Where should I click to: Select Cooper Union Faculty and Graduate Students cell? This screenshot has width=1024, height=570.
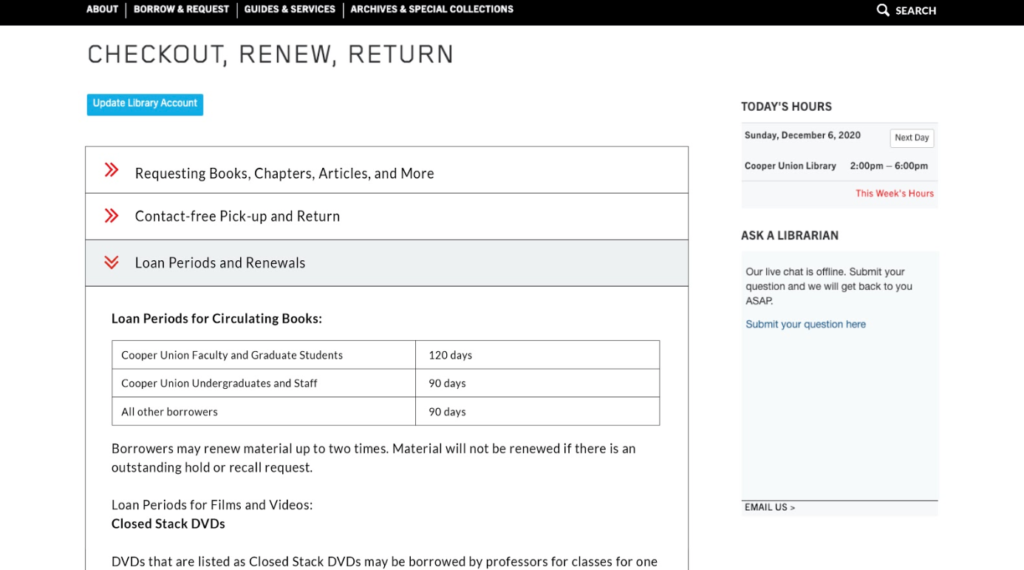pos(264,355)
